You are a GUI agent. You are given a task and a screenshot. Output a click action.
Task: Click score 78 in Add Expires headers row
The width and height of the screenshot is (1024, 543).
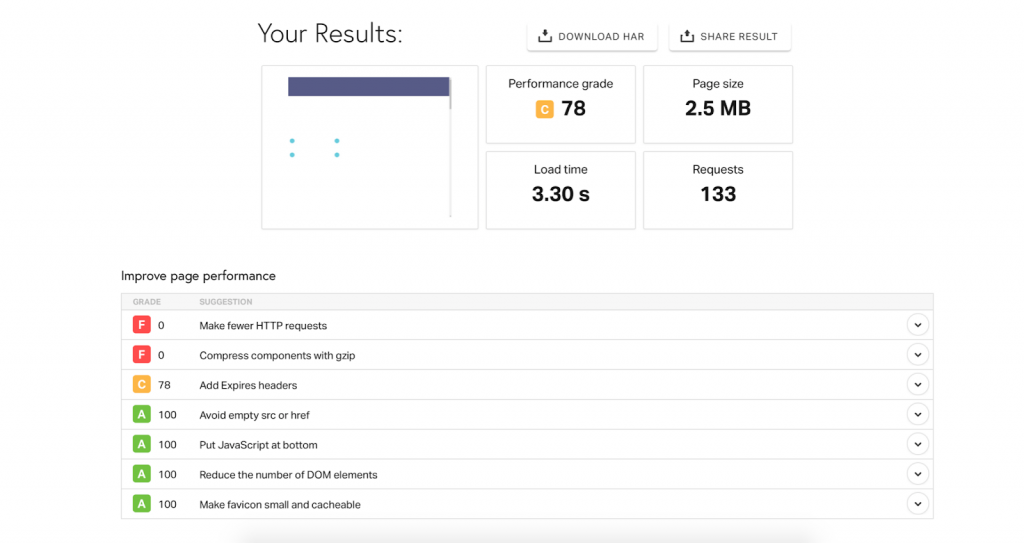[164, 386]
